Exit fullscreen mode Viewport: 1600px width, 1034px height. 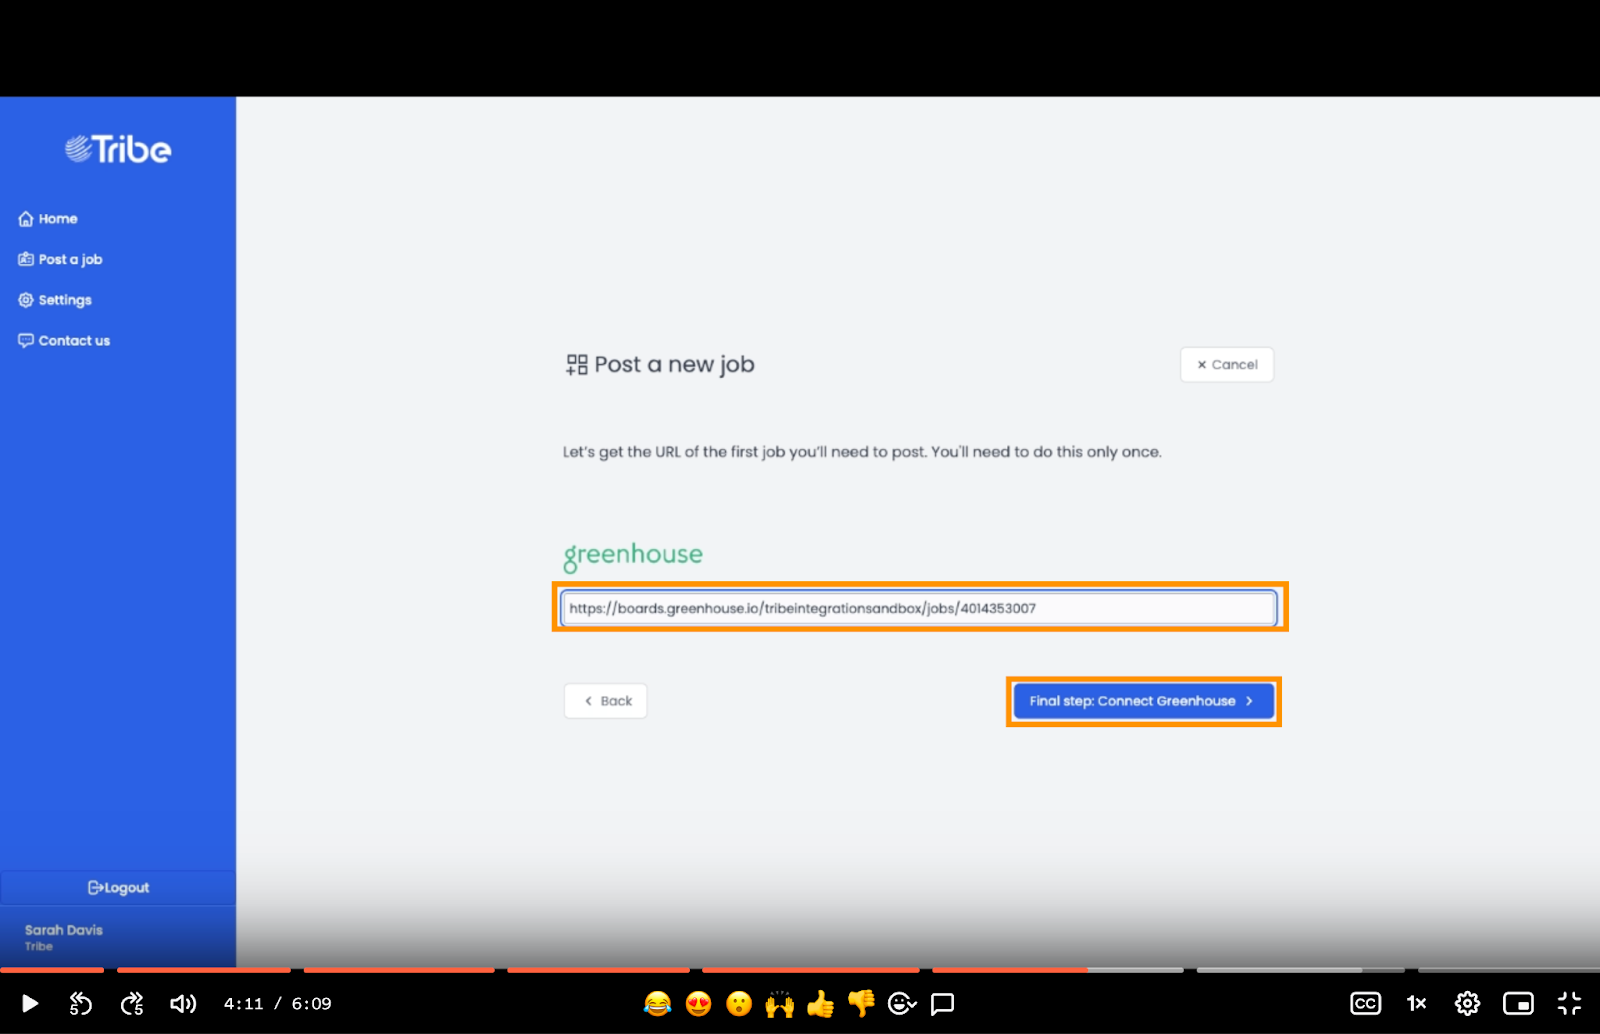[1569, 1003]
